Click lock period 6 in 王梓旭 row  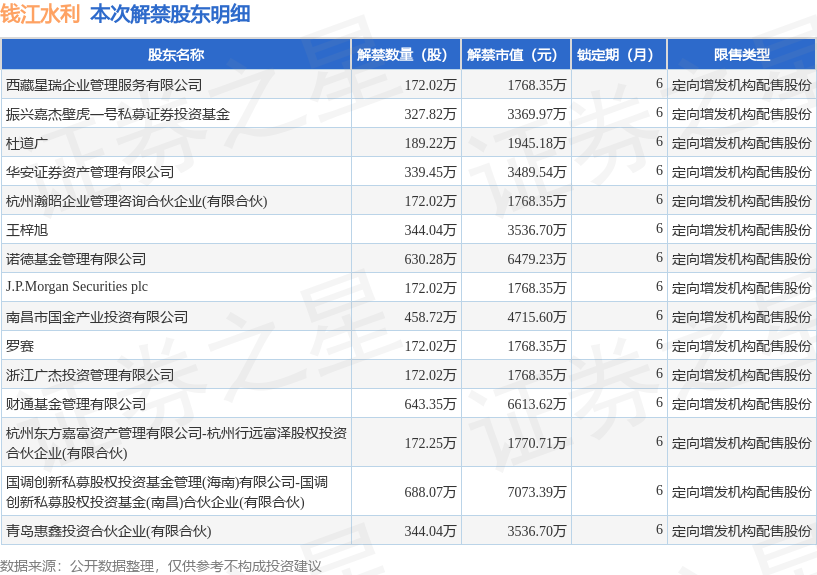pyautogui.click(x=659, y=229)
